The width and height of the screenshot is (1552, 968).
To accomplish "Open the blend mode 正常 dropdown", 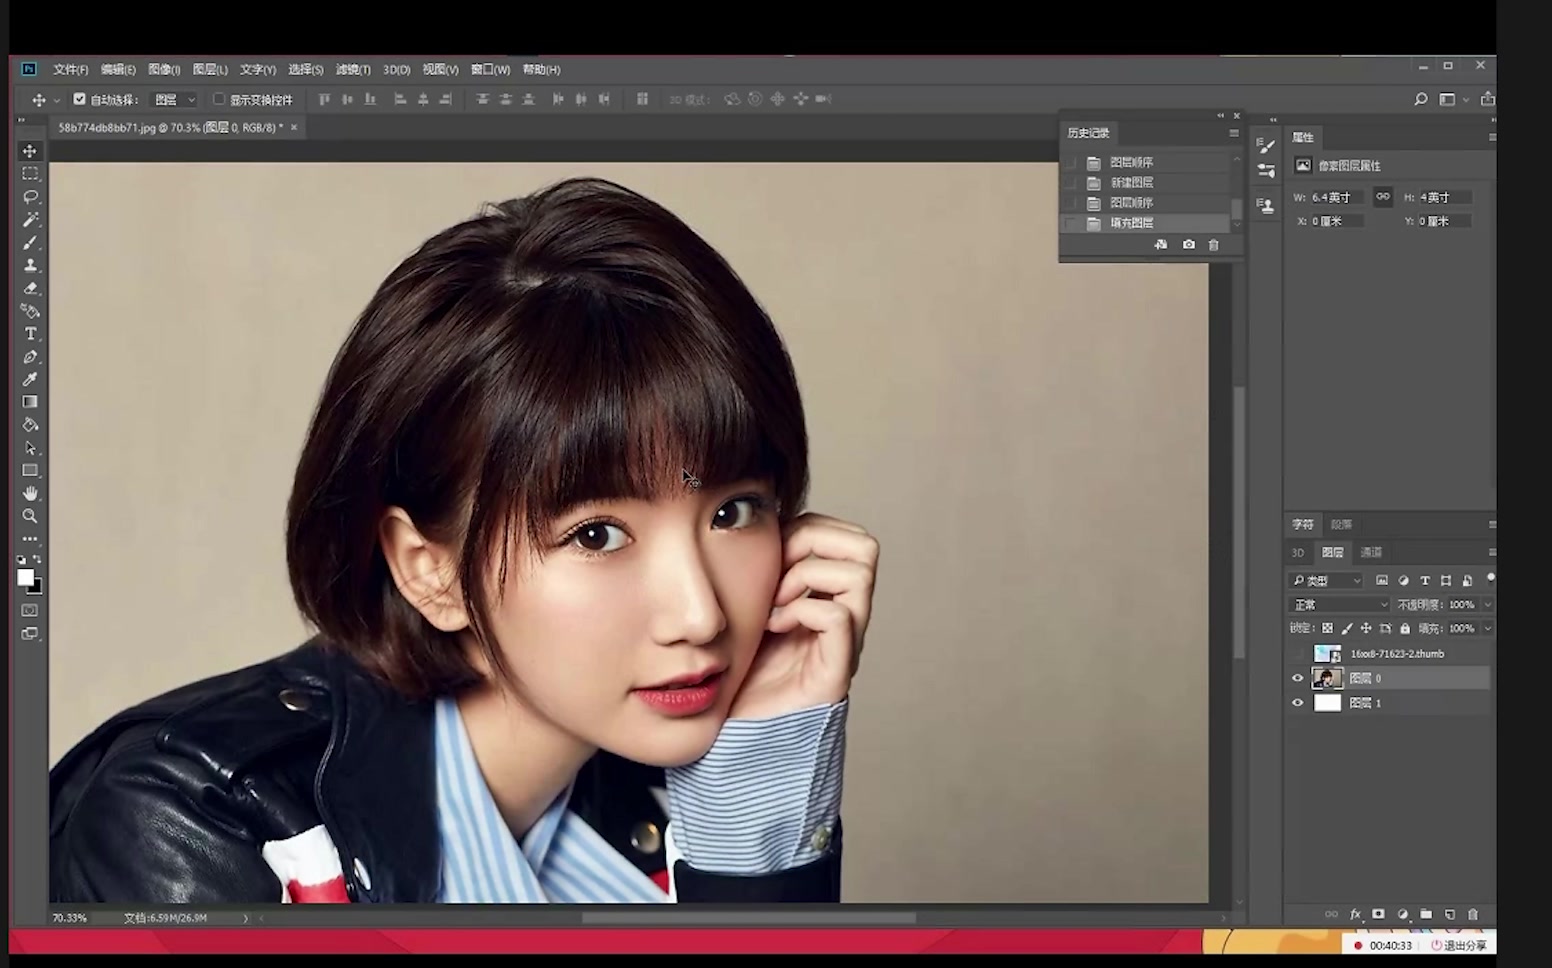I will (1339, 605).
